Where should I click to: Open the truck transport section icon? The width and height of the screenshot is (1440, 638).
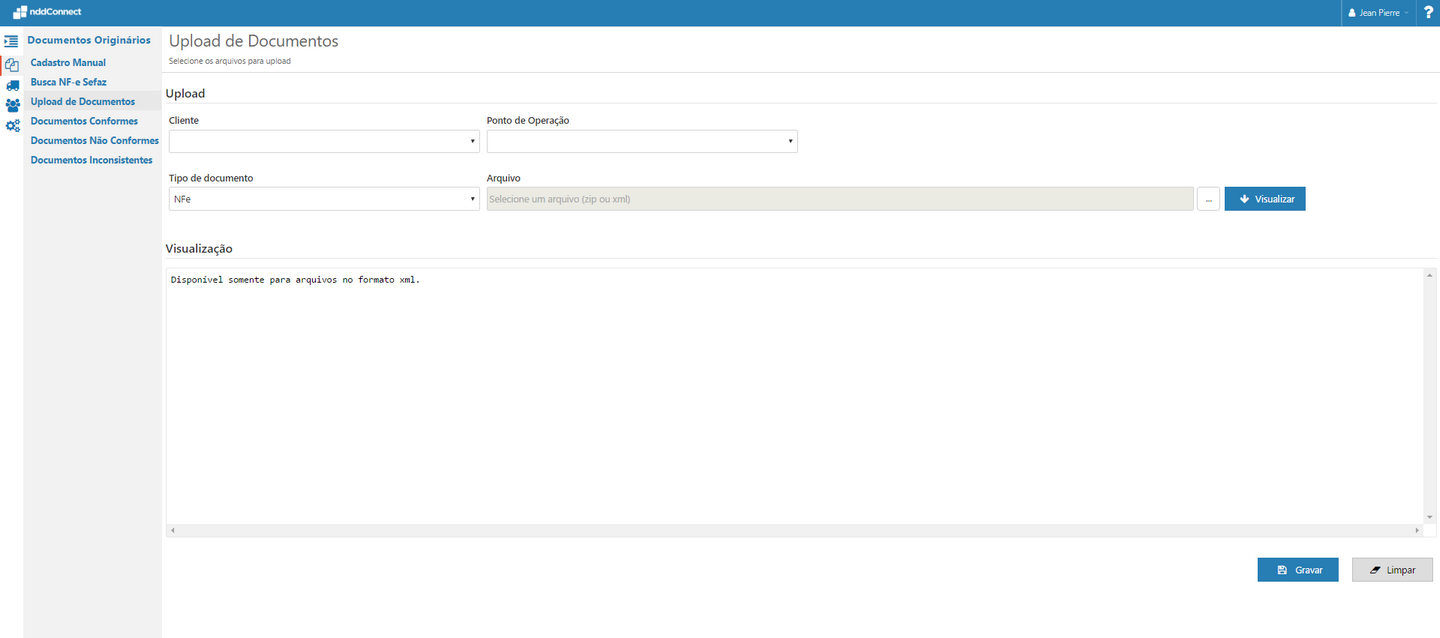[x=12, y=85]
